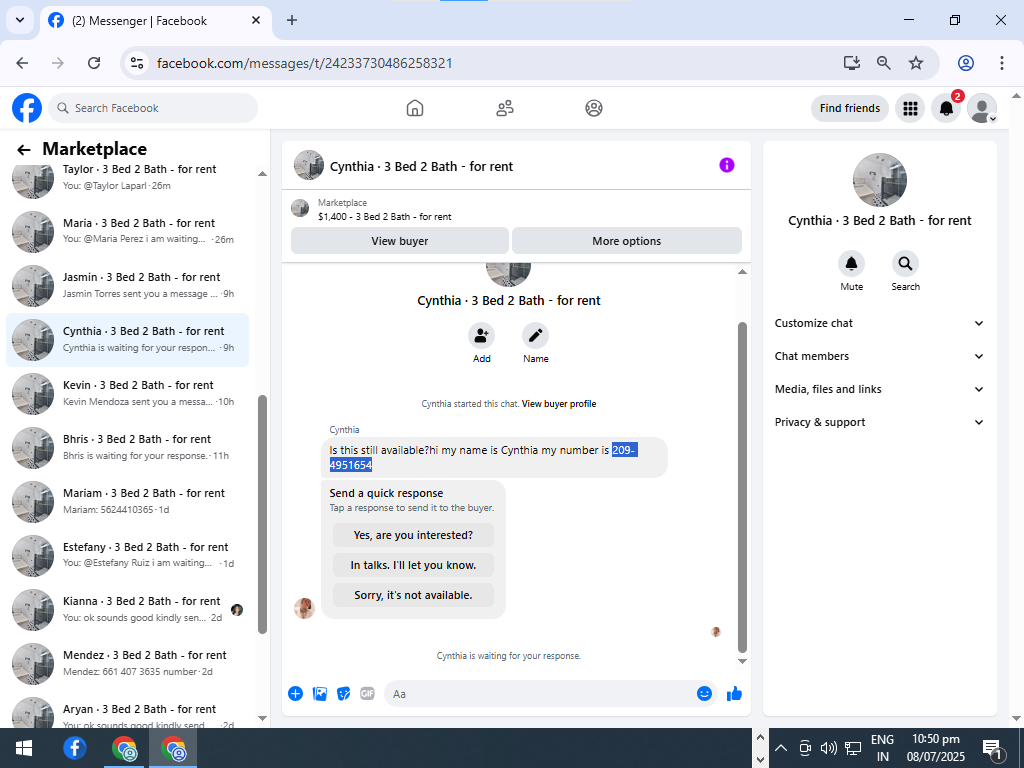Image resolution: width=1024 pixels, height=768 pixels.
Task: Edit the chat name with pencil icon
Action: [x=536, y=336]
